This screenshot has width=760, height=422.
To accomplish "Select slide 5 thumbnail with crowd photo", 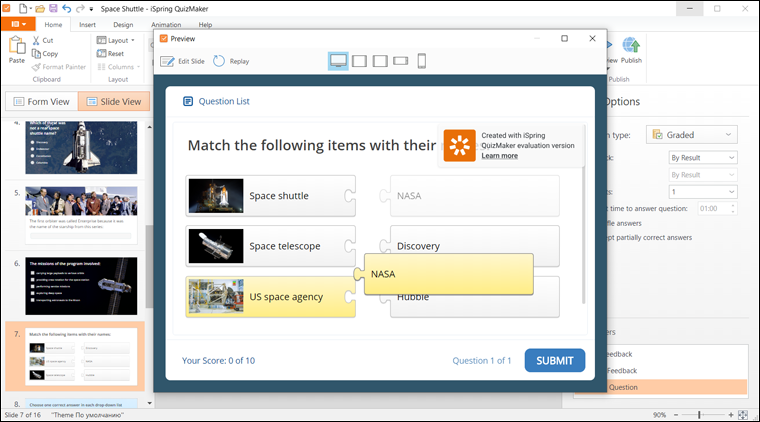I will (x=81, y=215).
